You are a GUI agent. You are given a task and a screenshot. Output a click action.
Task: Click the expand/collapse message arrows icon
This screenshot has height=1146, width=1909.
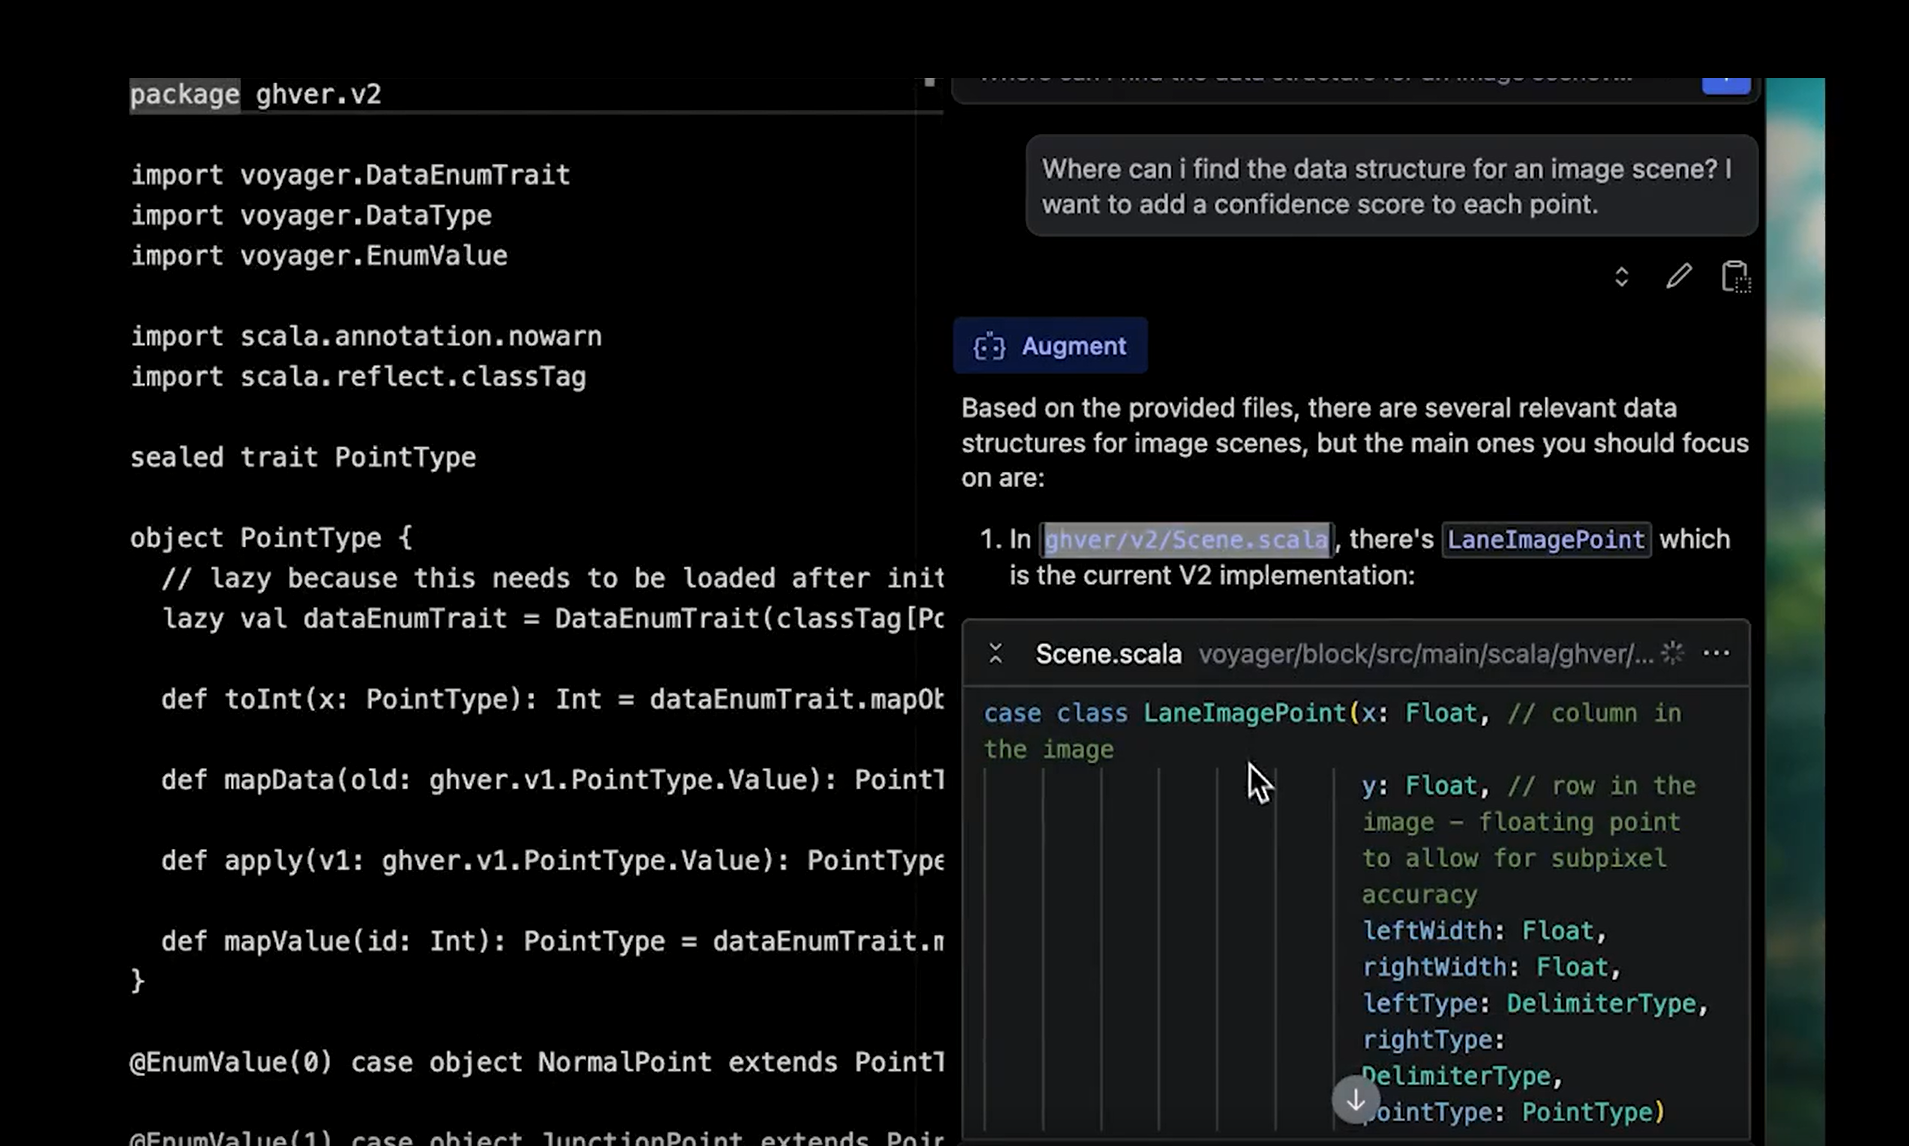pos(1621,277)
